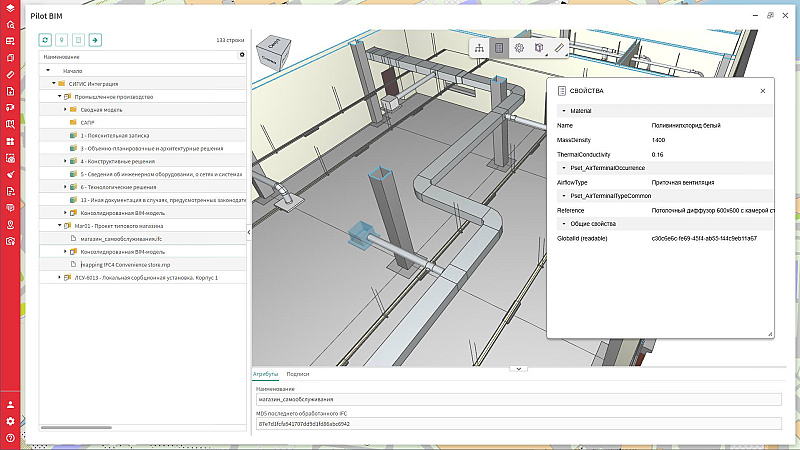Select the Атрибуты tab
This screenshot has width=800, height=450.
click(x=264, y=373)
